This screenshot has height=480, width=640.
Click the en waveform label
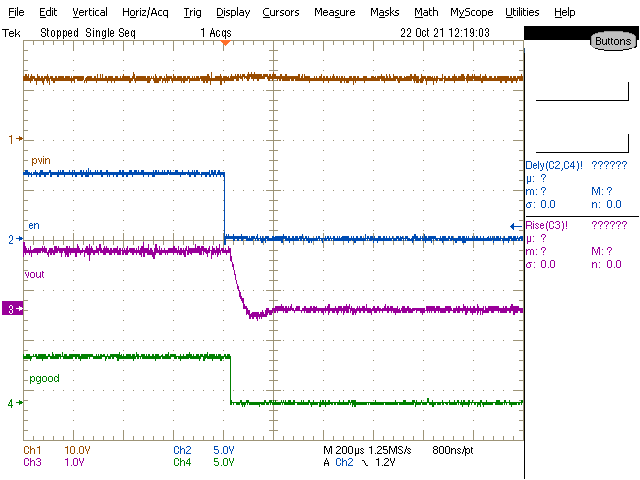click(x=34, y=225)
